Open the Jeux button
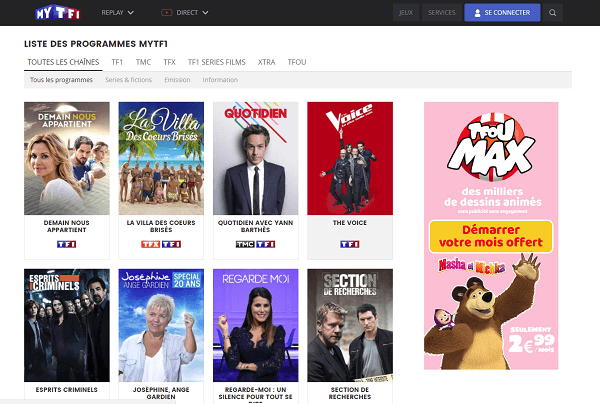 tap(406, 13)
